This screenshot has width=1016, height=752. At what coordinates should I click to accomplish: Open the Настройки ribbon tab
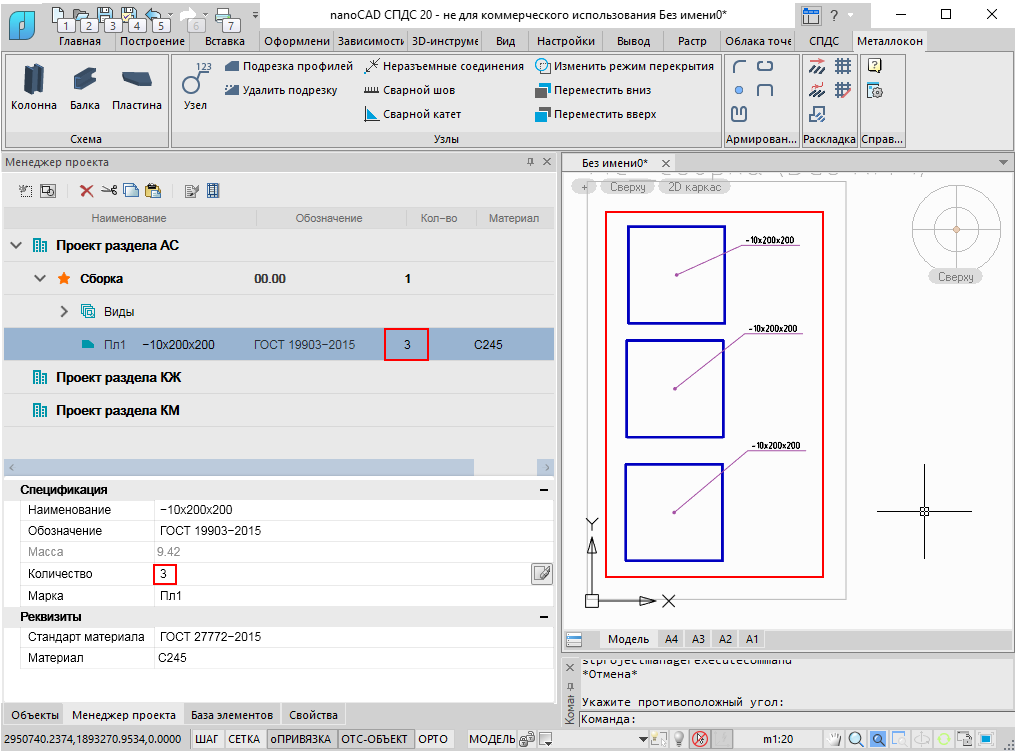(x=566, y=41)
